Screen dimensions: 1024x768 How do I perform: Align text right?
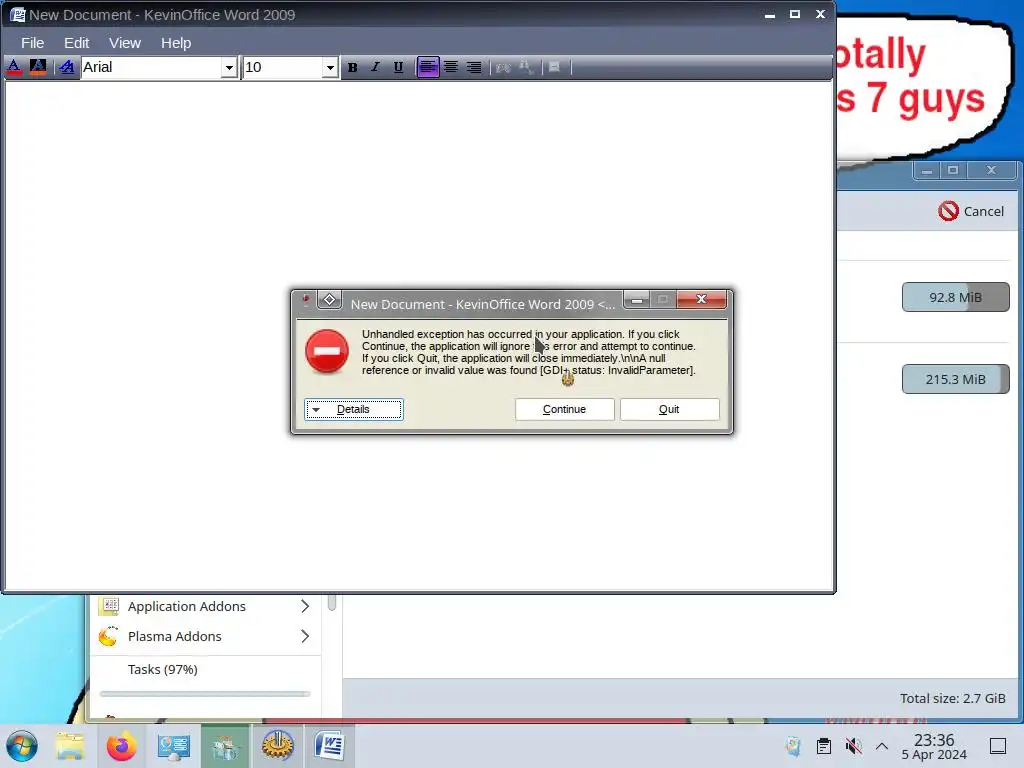[474, 67]
